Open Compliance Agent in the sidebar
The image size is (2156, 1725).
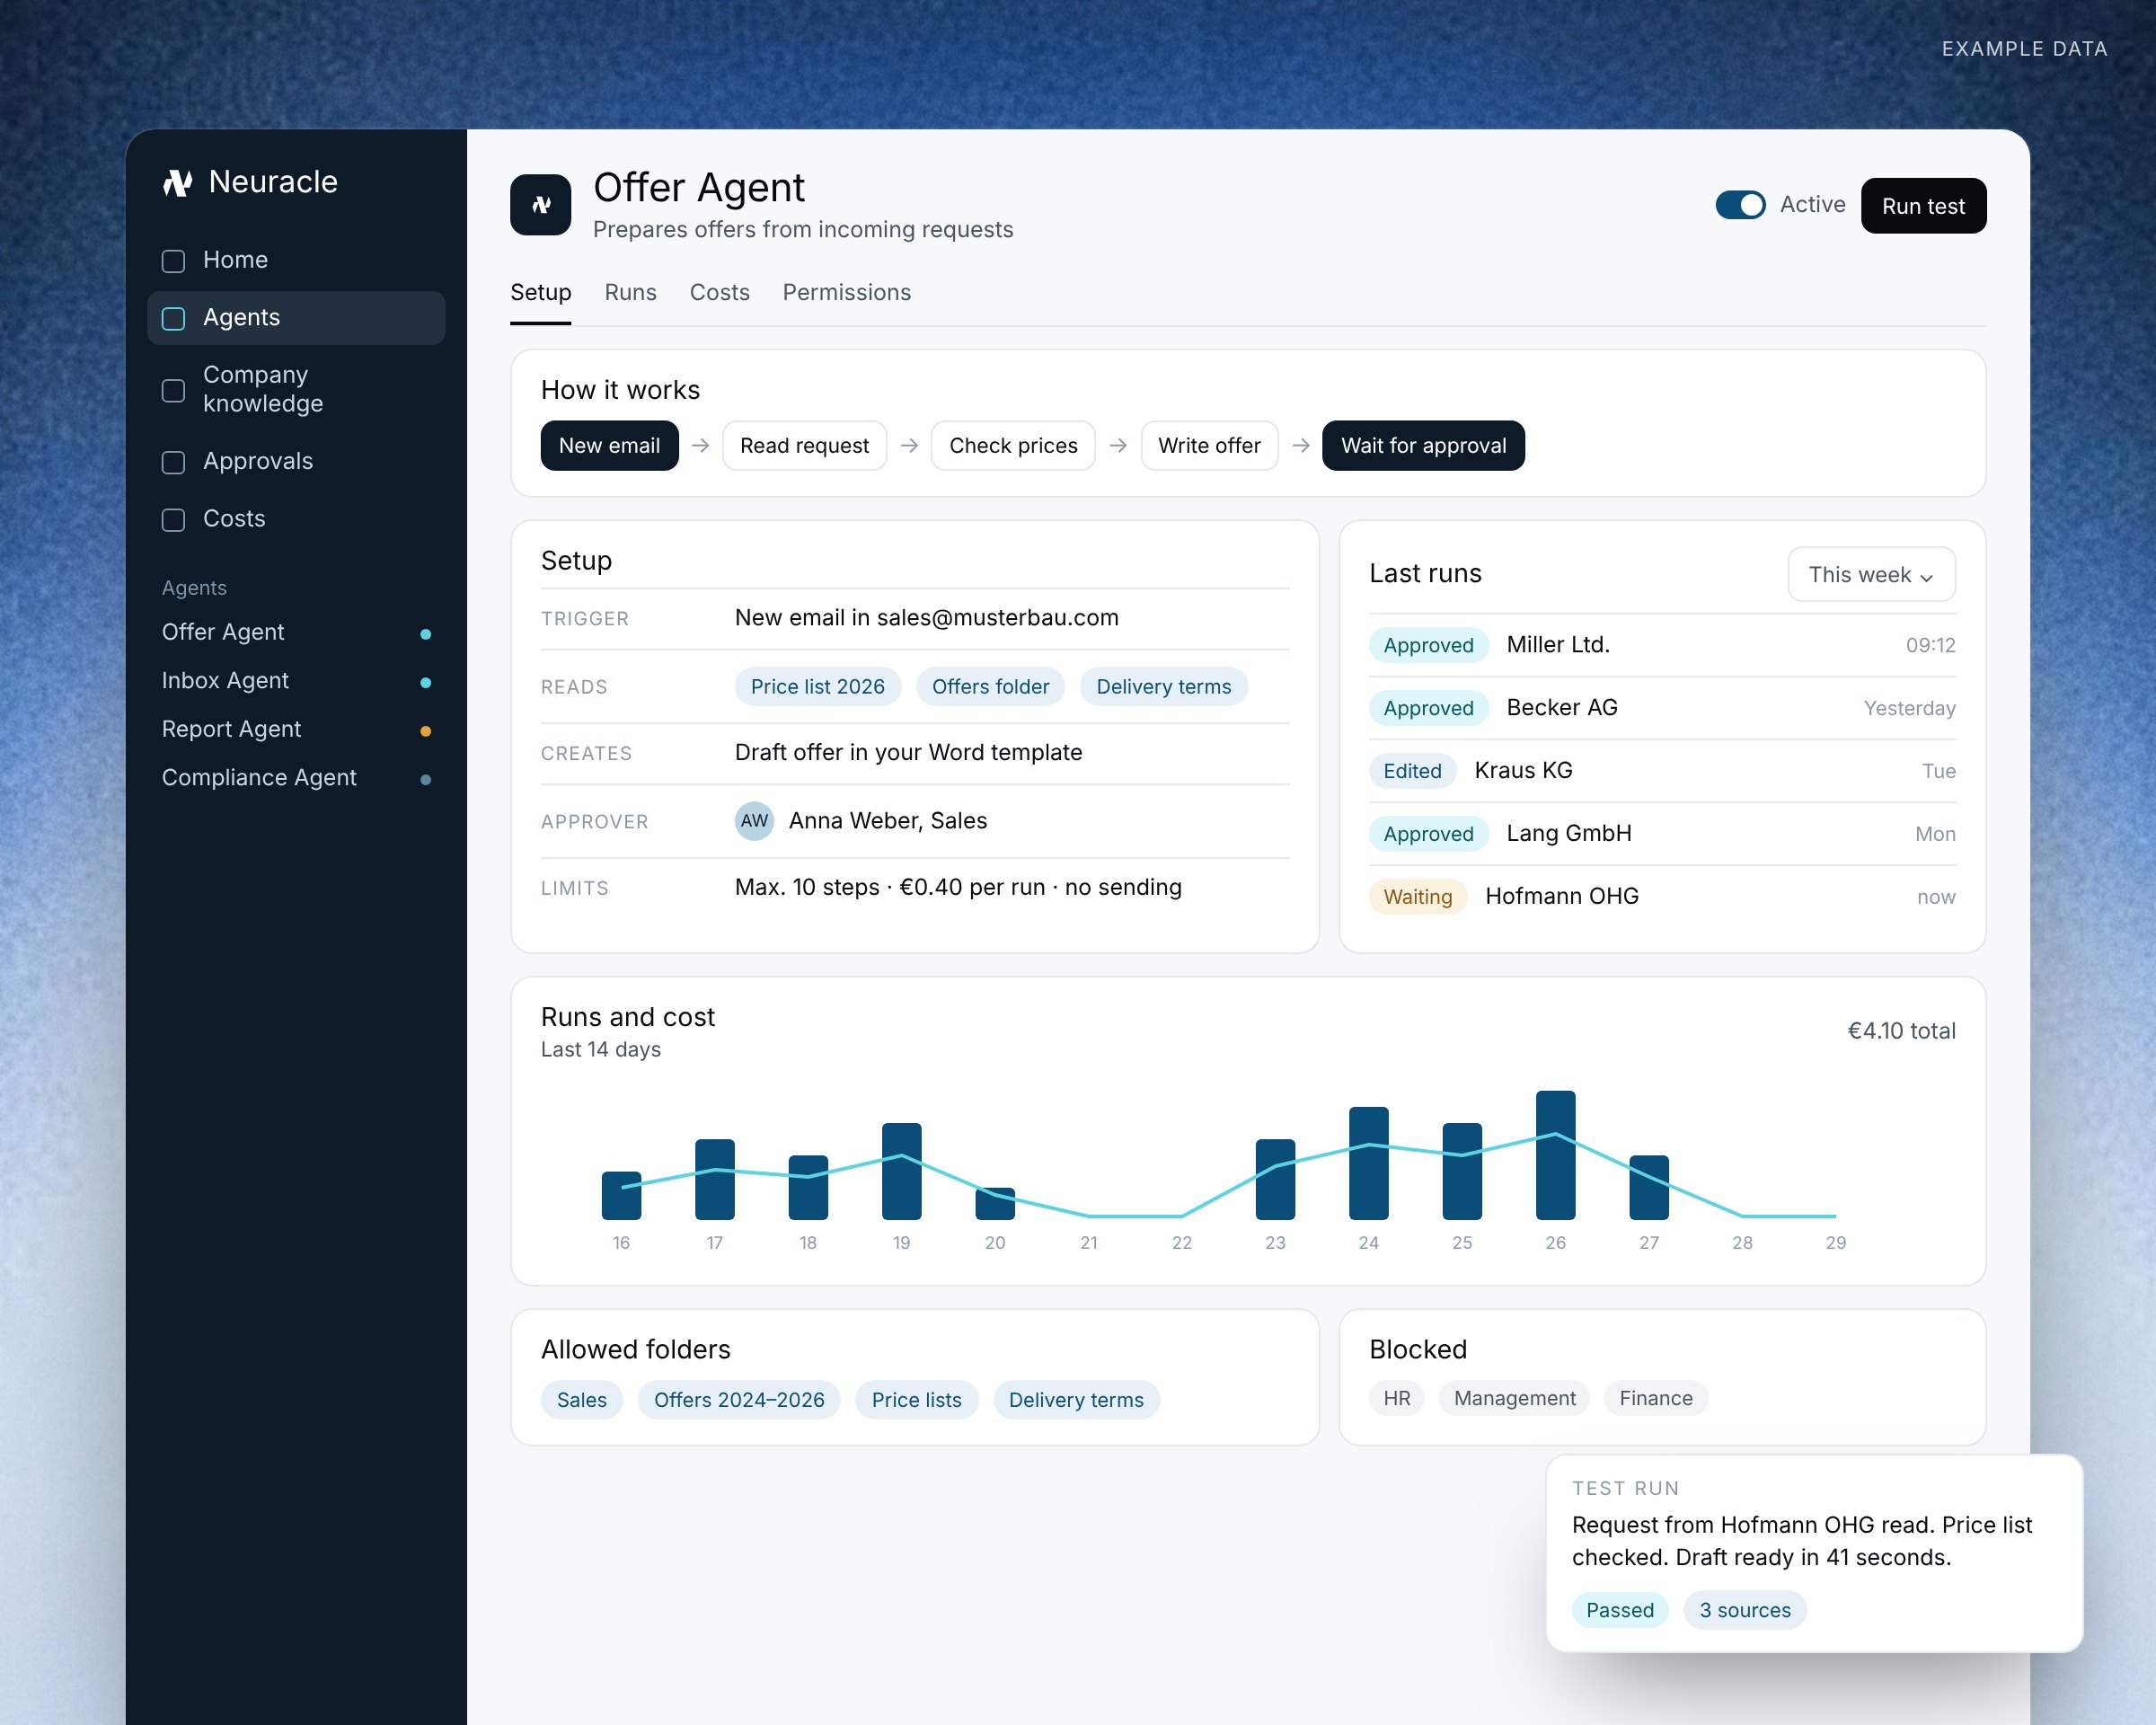coord(296,778)
